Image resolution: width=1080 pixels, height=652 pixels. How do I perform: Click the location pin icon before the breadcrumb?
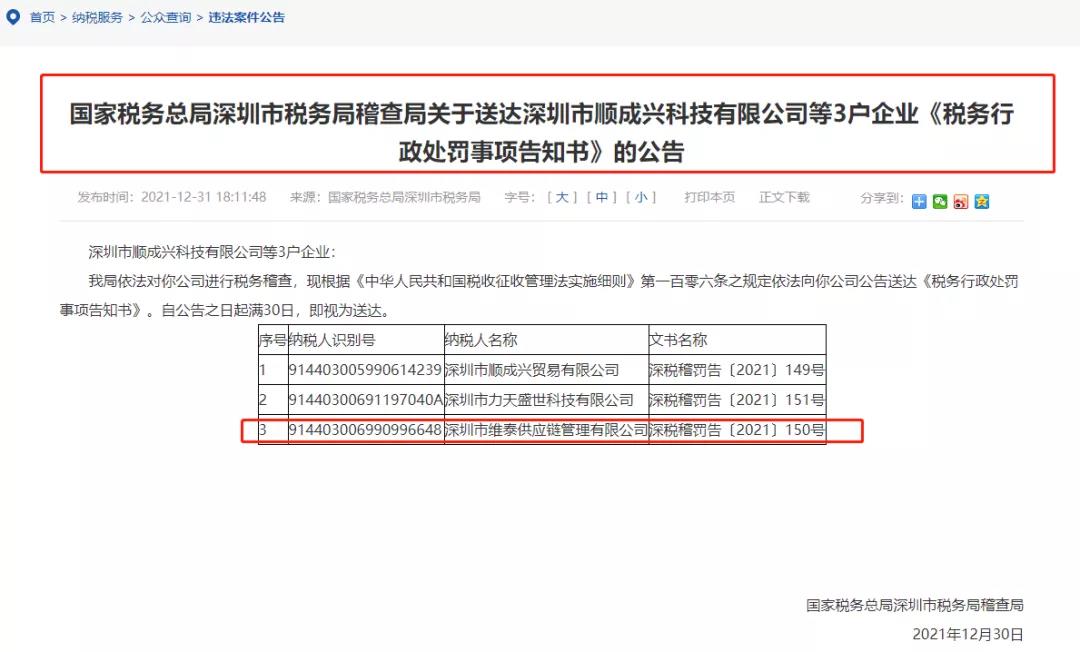coord(11,17)
